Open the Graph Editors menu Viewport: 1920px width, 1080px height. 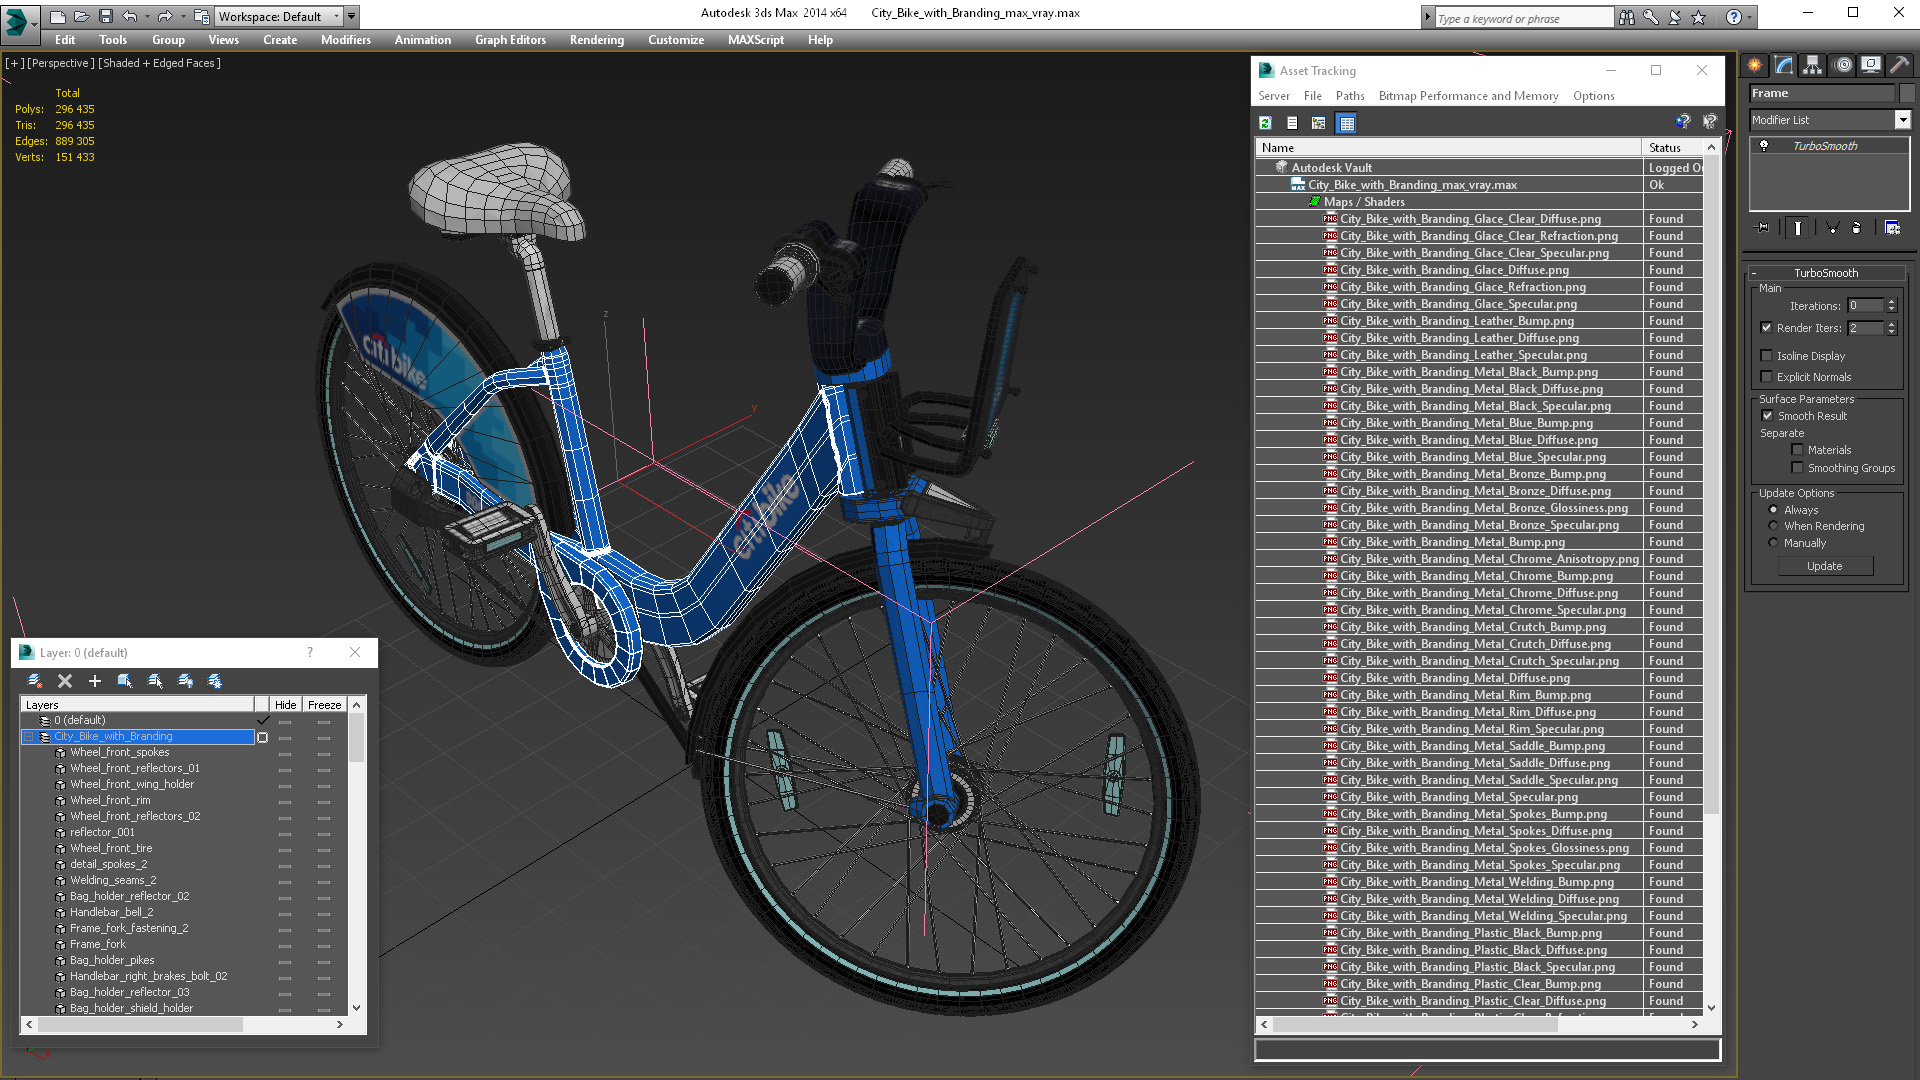click(x=510, y=40)
